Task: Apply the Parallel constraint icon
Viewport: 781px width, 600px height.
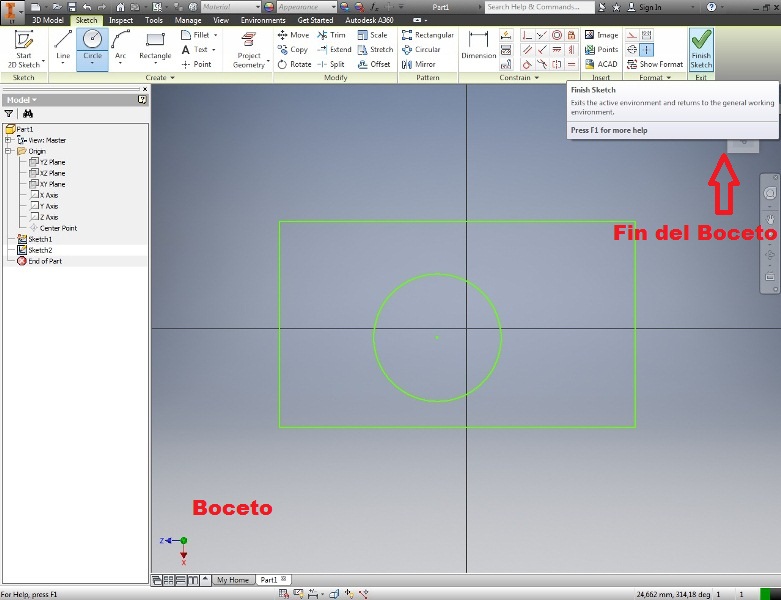Action: coord(527,50)
